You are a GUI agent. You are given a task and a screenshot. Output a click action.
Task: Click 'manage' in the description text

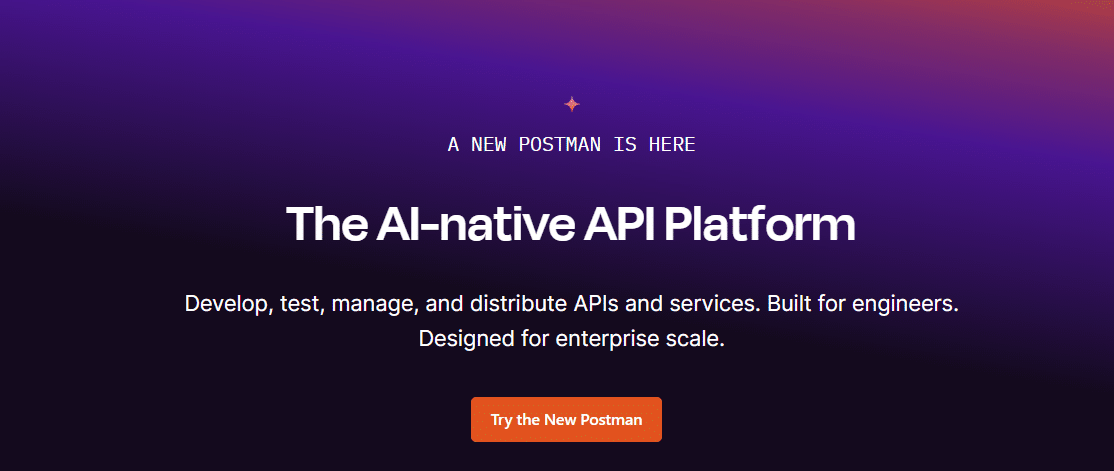[384, 303]
